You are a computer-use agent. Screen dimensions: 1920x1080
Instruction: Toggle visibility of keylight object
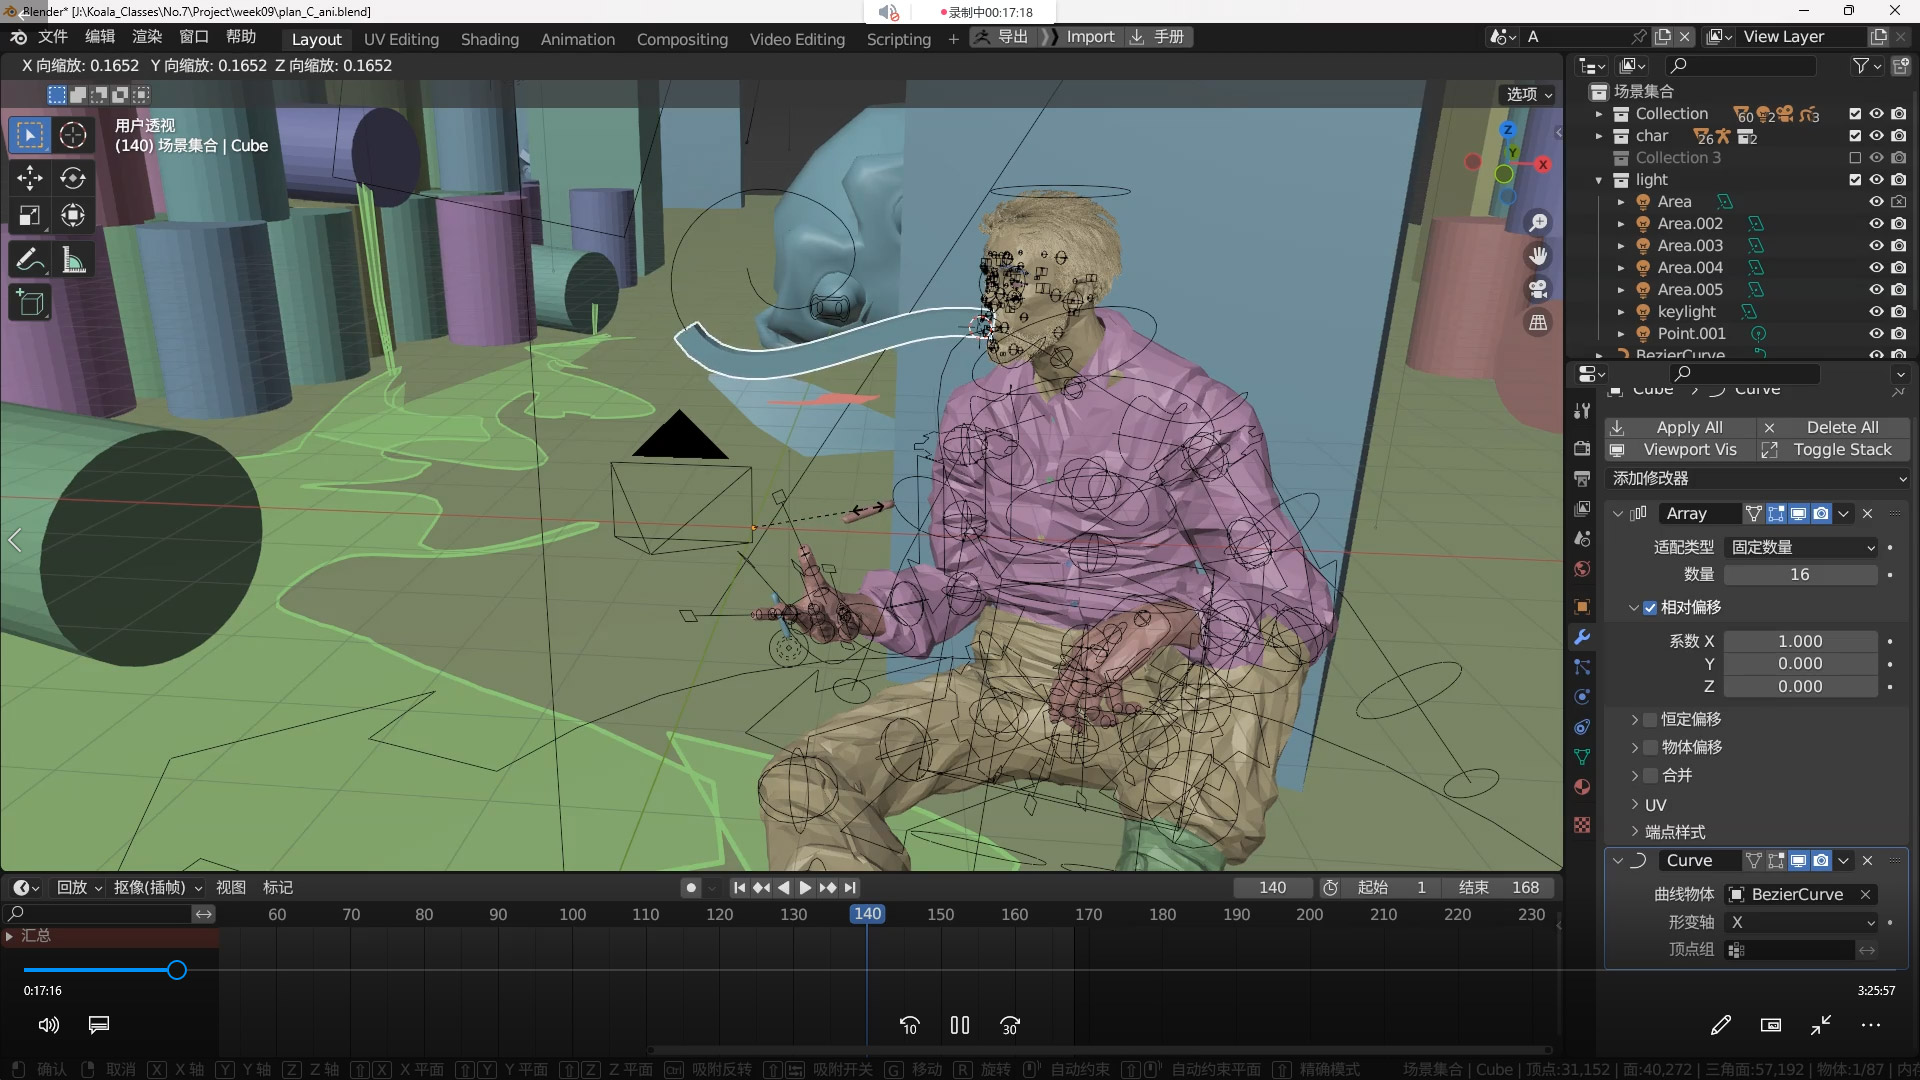[x=1871, y=310]
